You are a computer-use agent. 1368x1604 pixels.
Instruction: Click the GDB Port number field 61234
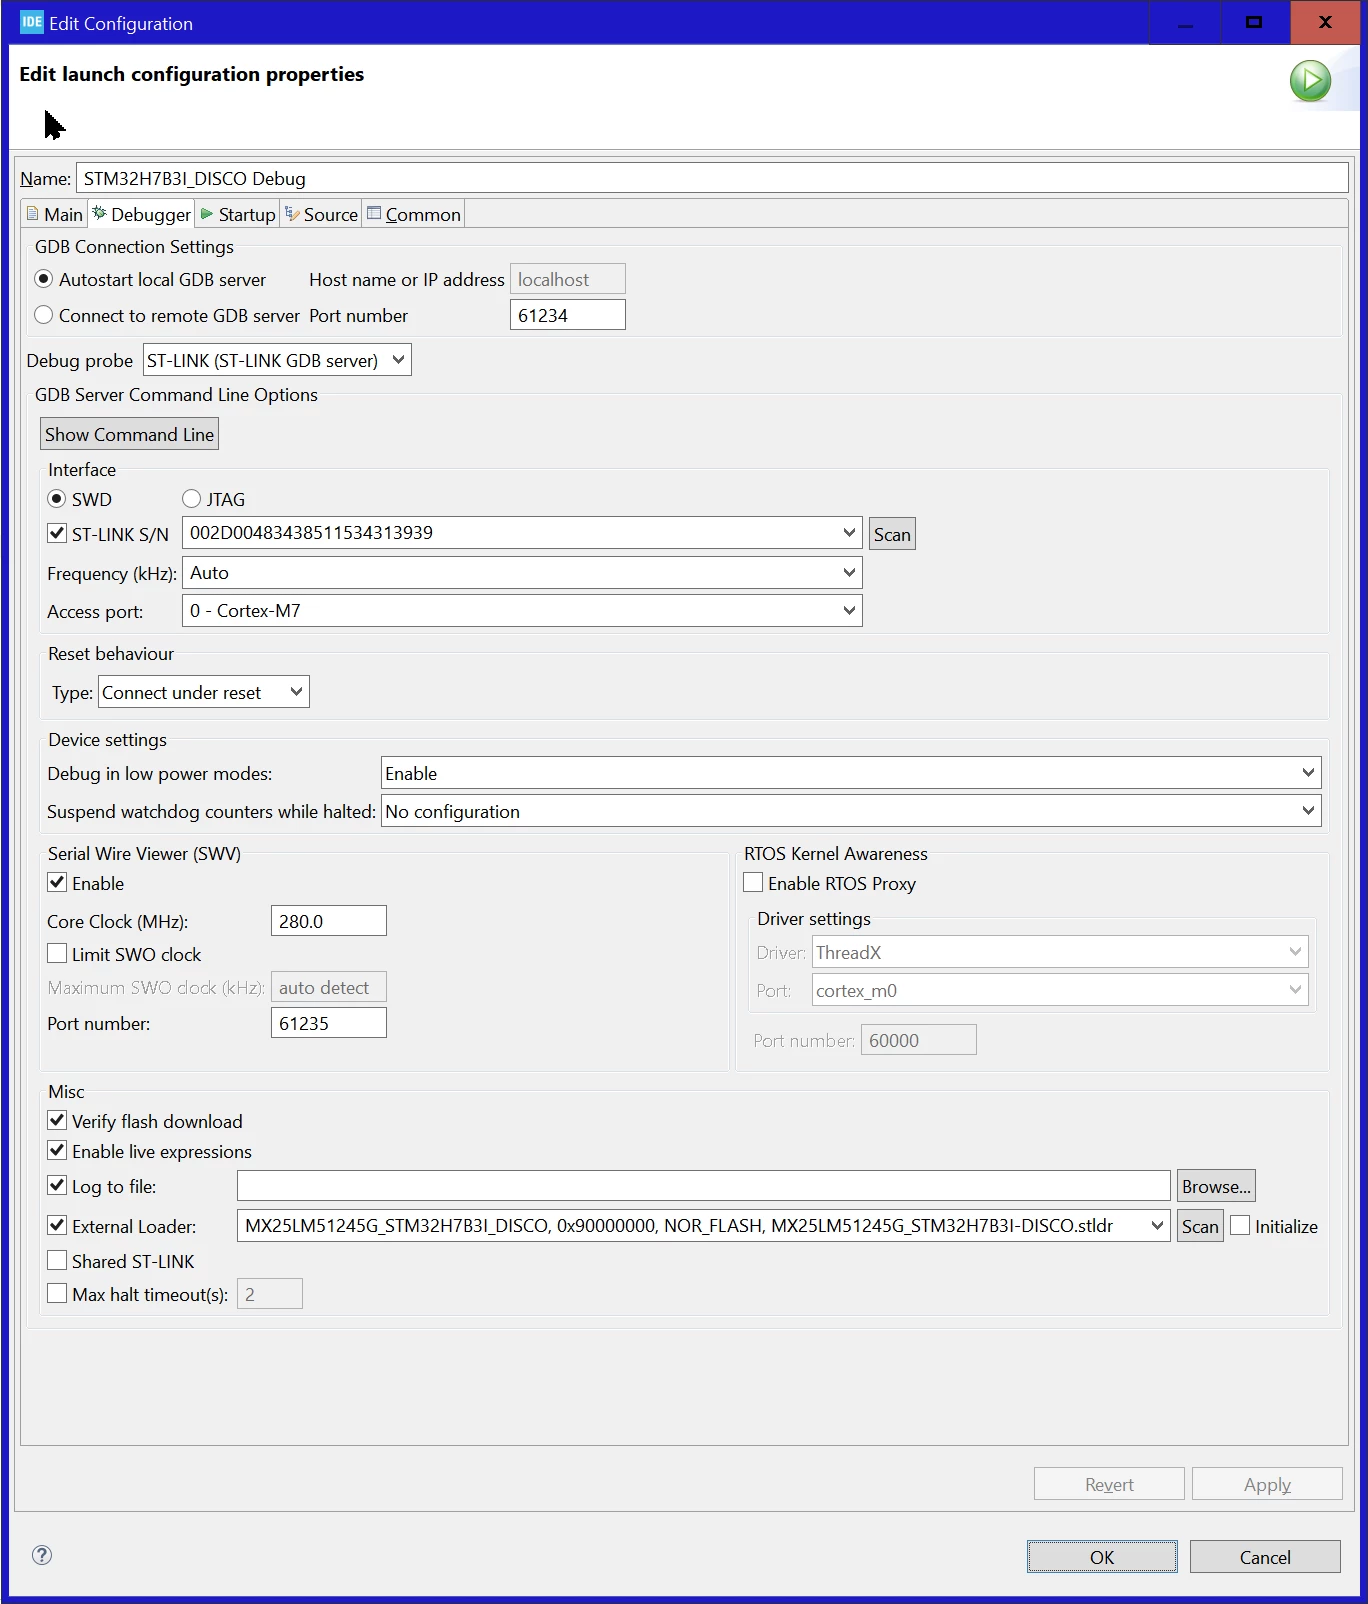(568, 315)
